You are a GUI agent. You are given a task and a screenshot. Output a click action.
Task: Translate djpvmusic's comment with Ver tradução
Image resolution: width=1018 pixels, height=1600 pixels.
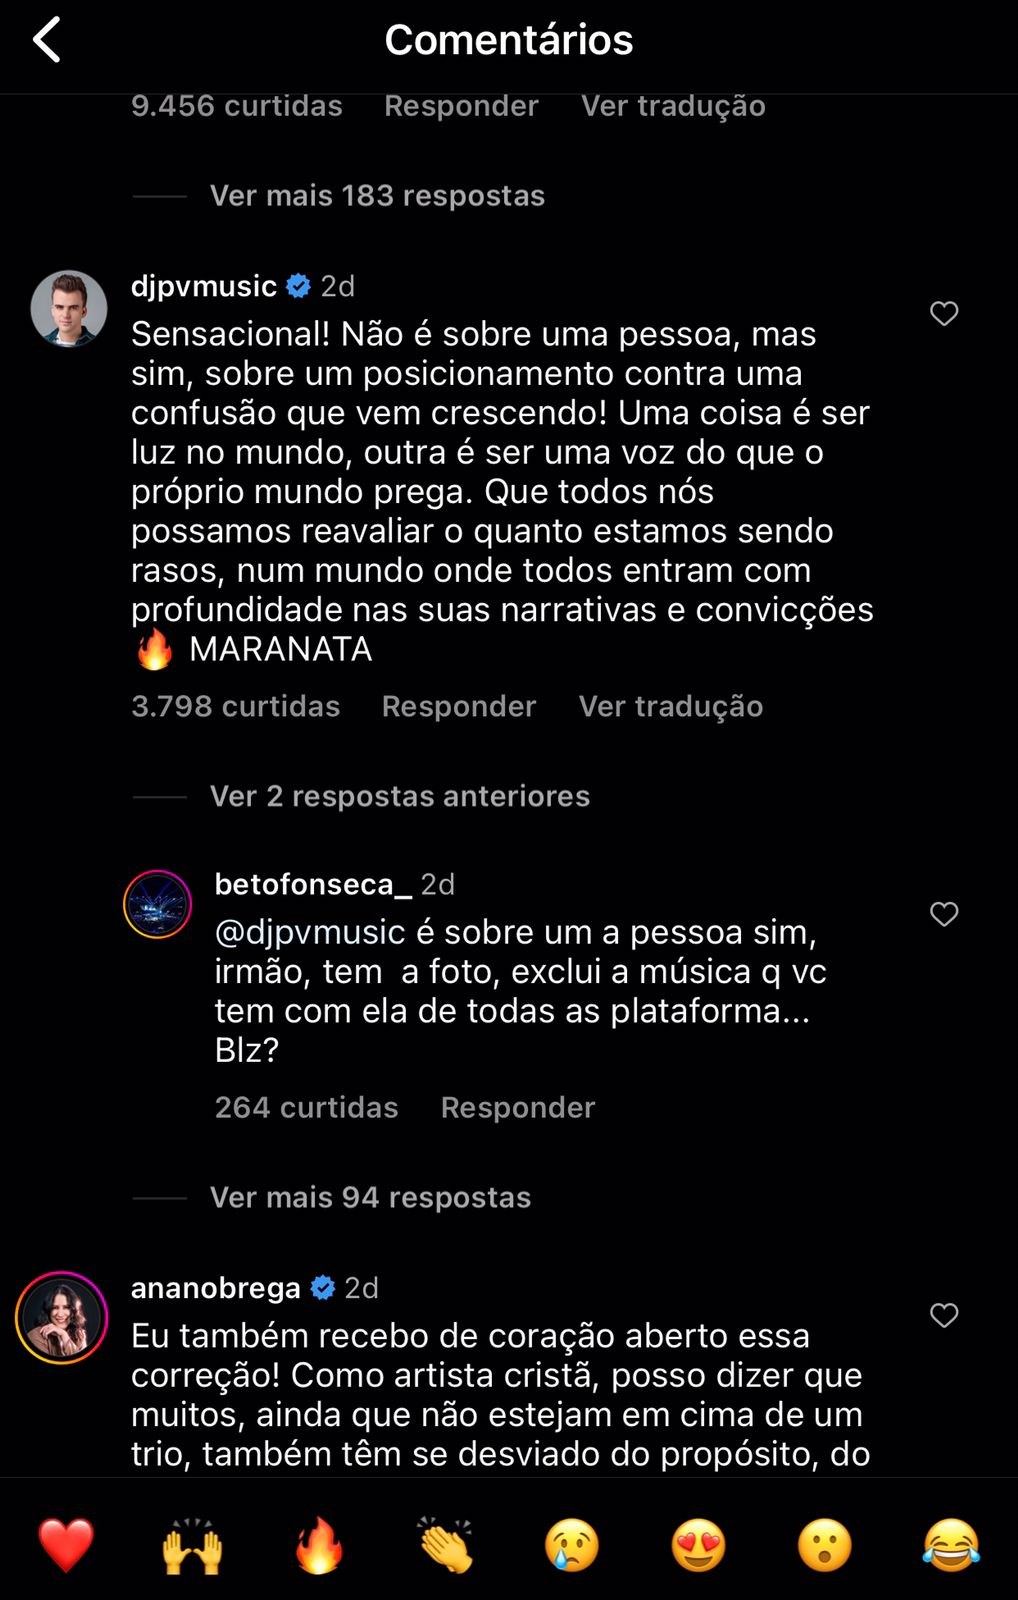point(671,706)
